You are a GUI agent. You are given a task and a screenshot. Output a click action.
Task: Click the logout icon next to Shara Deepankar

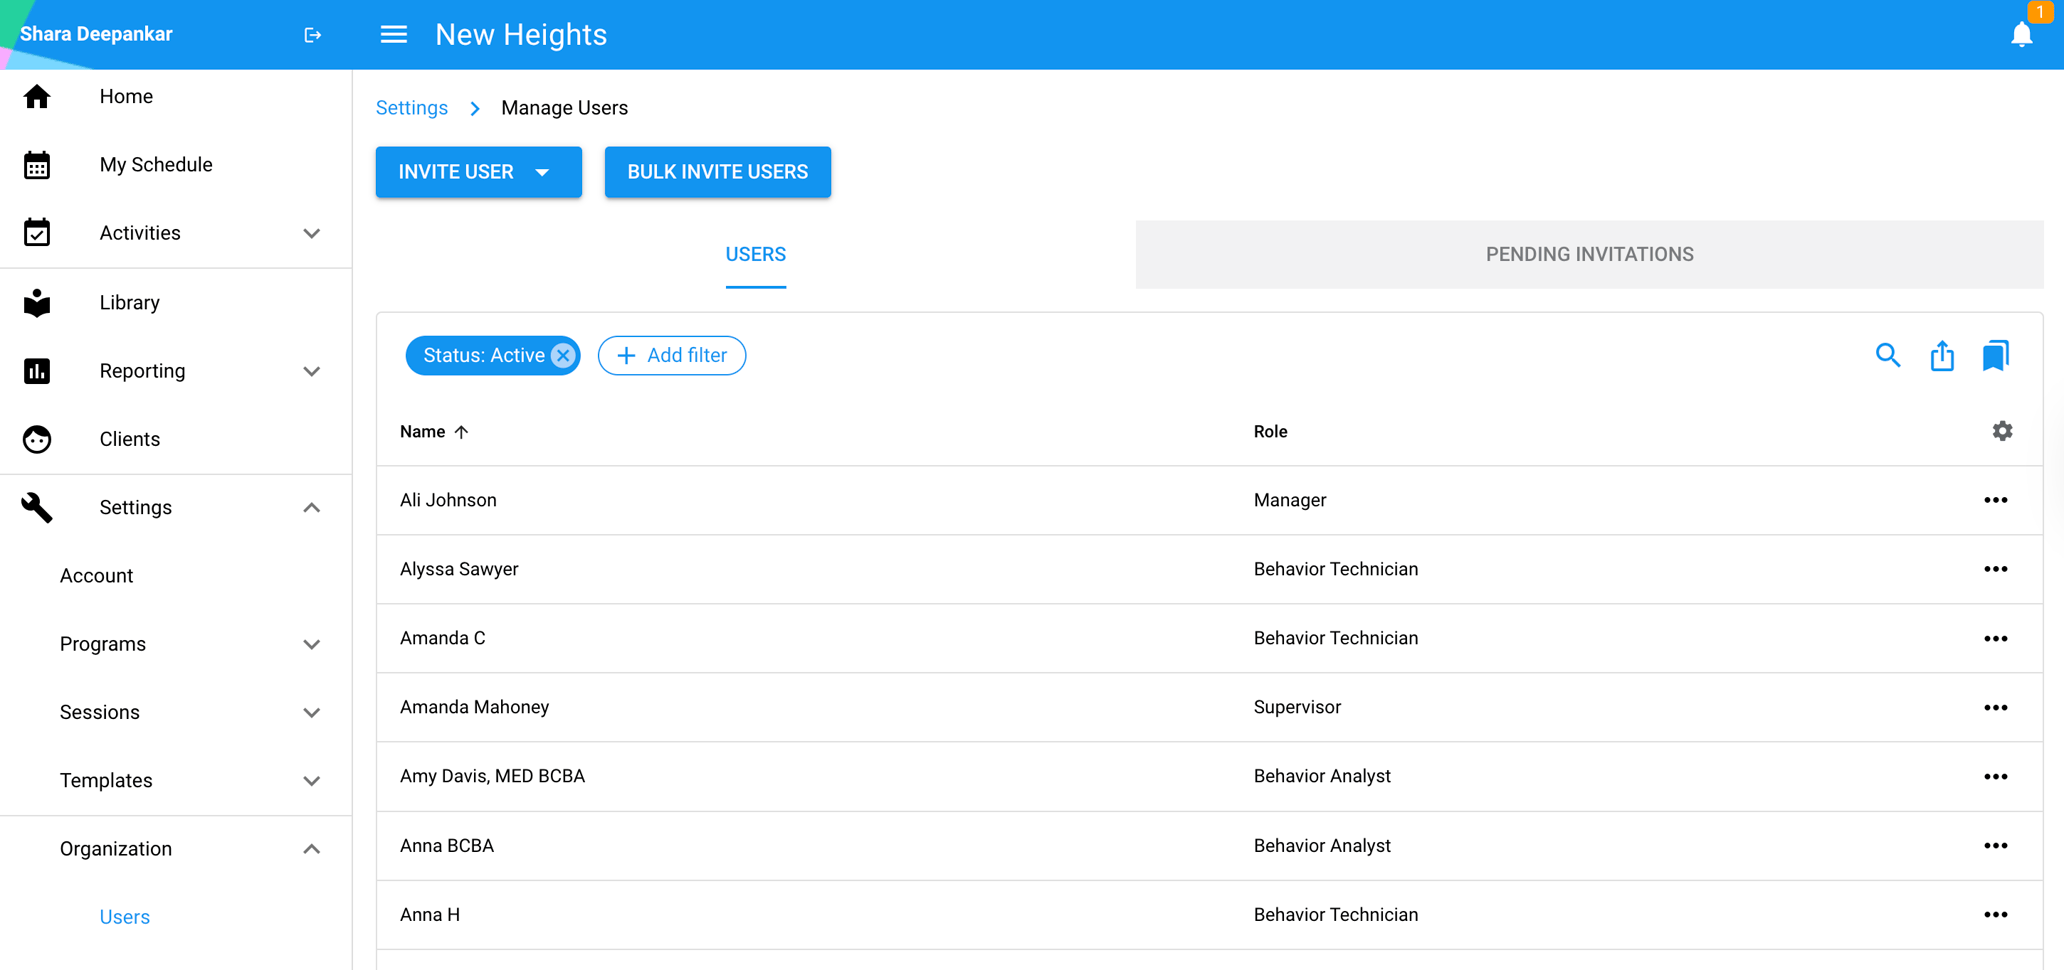point(313,35)
